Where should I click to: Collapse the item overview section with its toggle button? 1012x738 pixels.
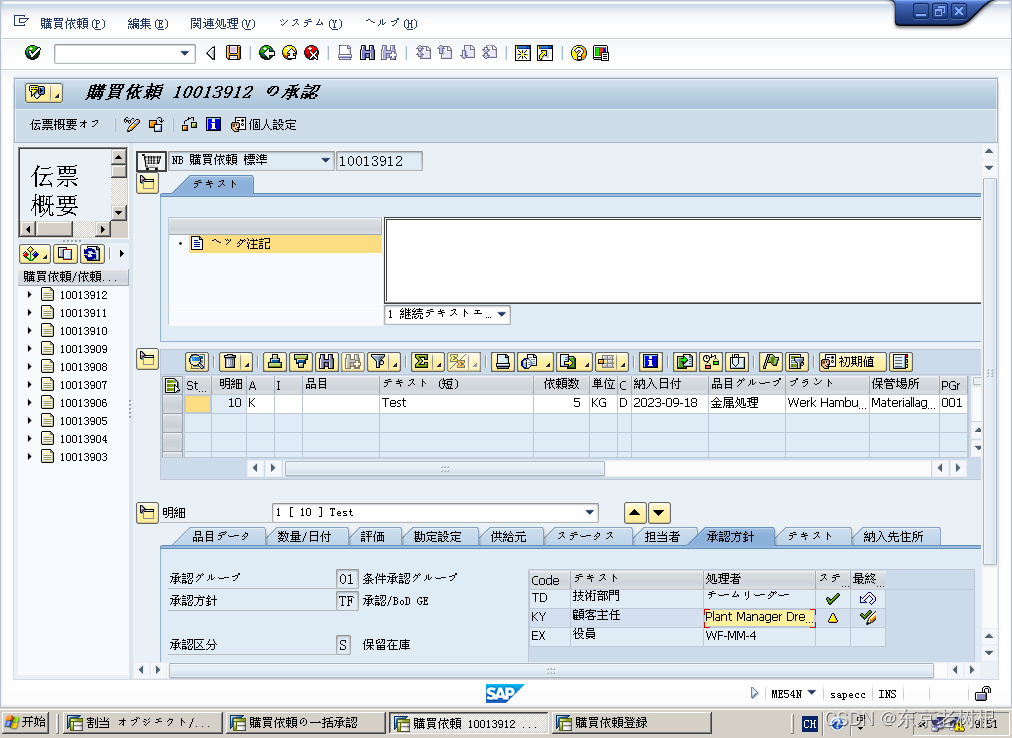point(148,359)
